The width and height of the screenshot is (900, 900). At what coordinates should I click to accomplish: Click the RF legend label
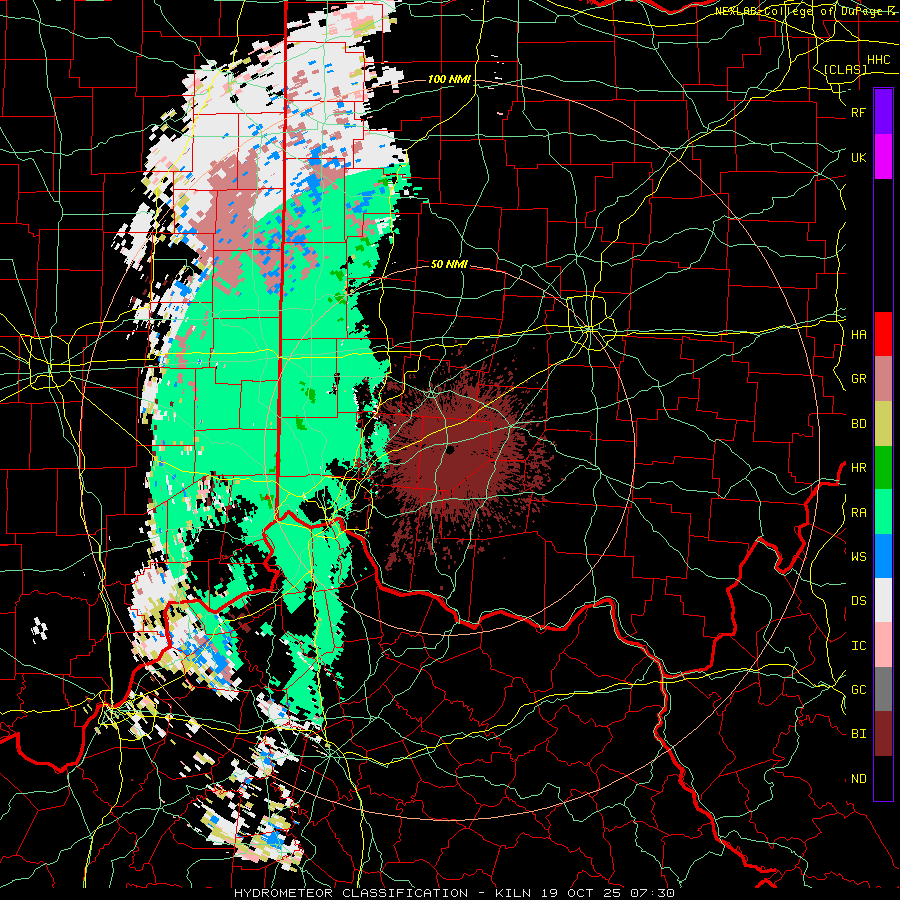[x=858, y=112]
